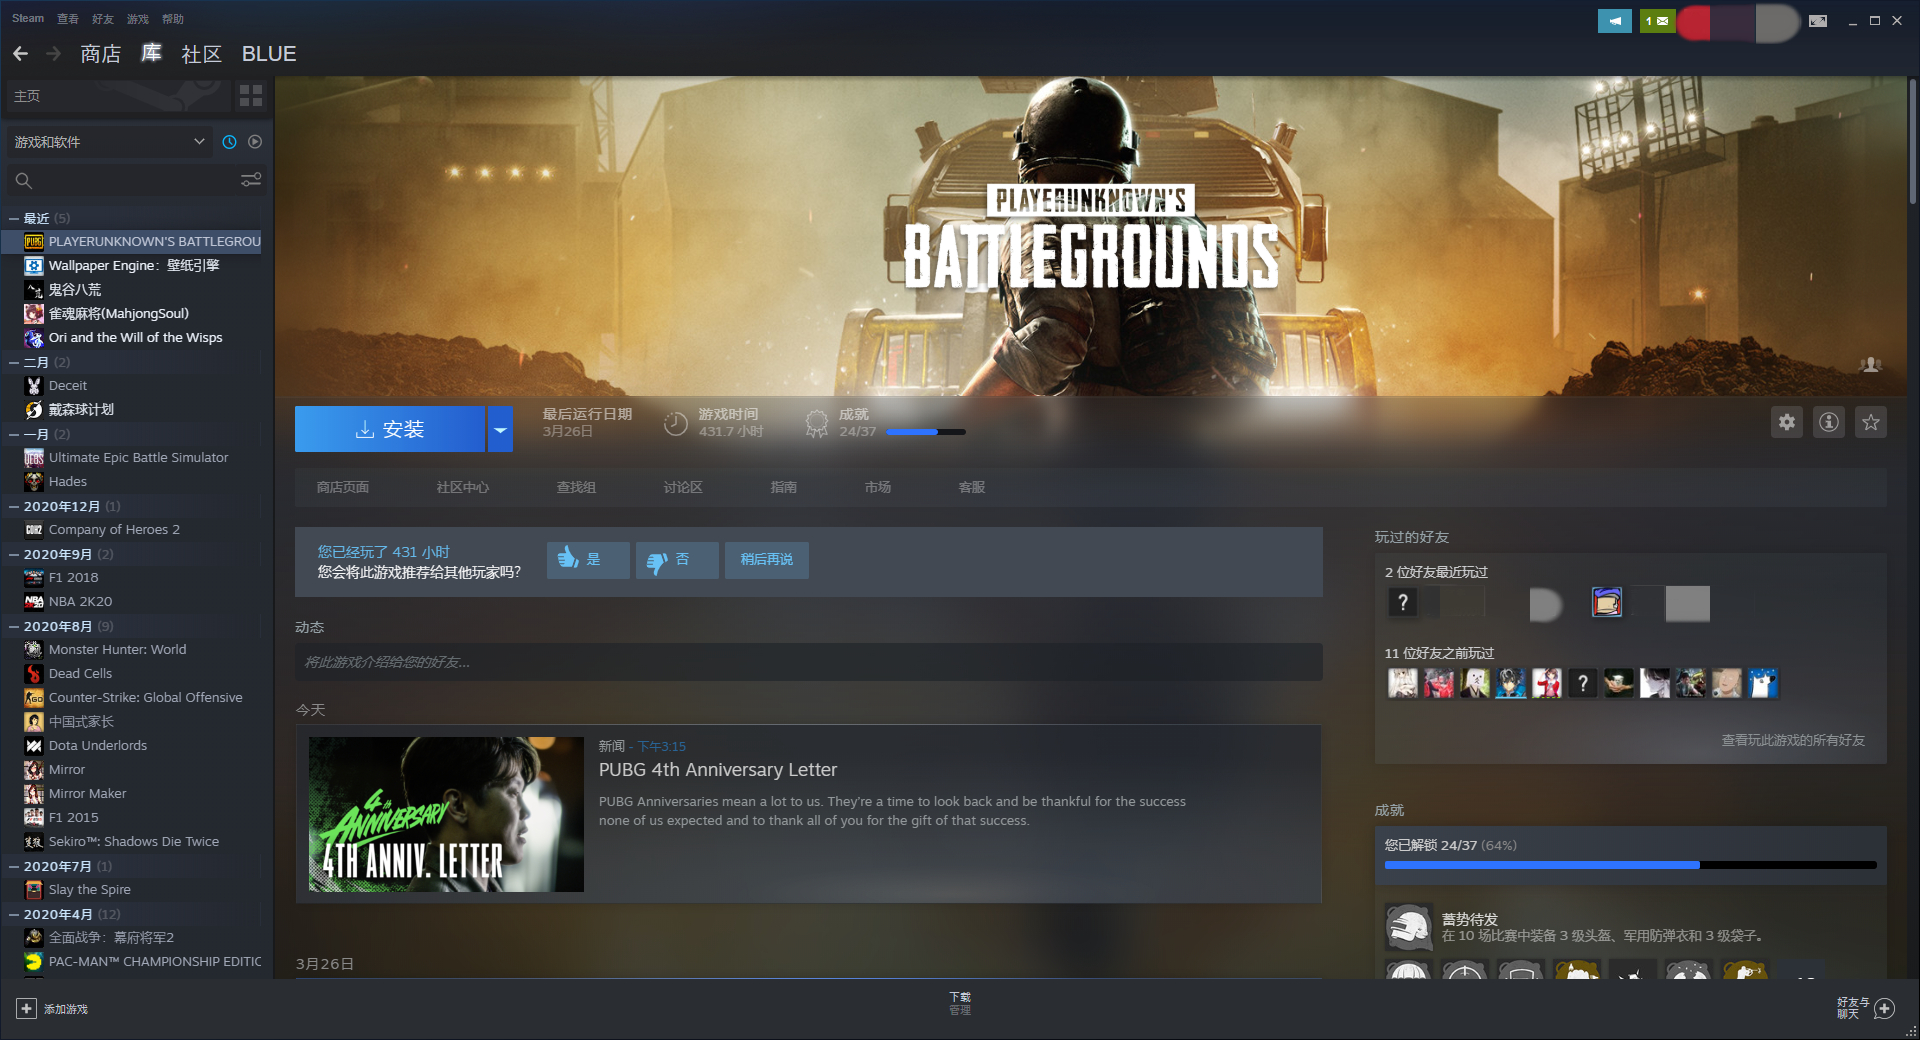Open the install options dropdown arrow
This screenshot has width=1920, height=1040.
pyautogui.click(x=500, y=430)
